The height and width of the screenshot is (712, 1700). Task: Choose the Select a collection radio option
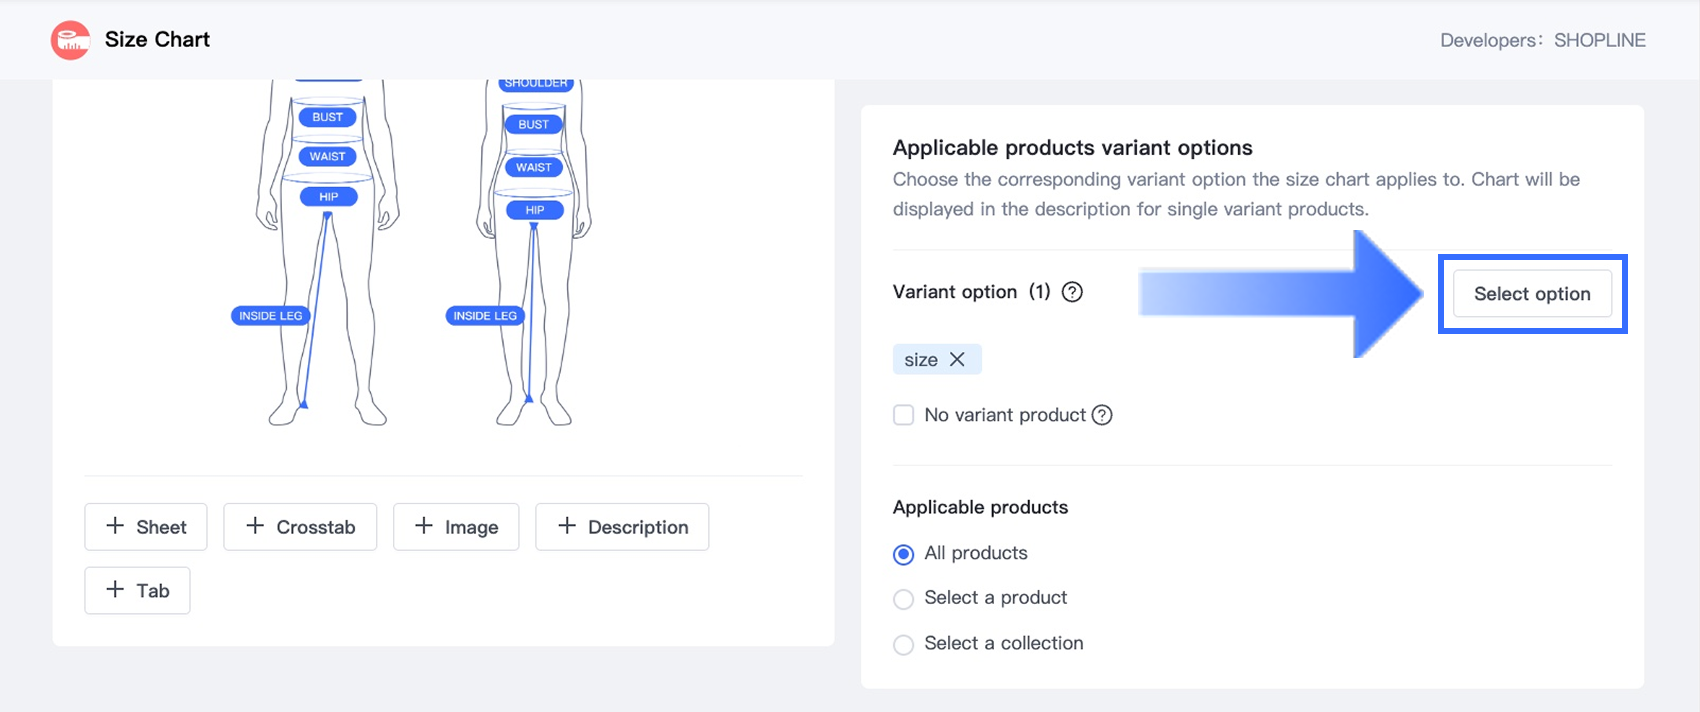(904, 645)
